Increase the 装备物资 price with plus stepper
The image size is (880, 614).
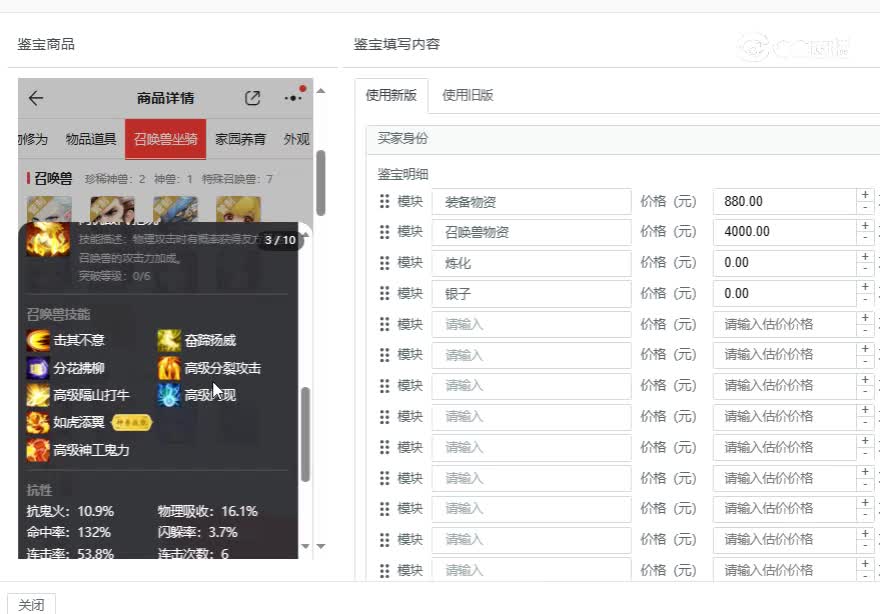[865, 195]
